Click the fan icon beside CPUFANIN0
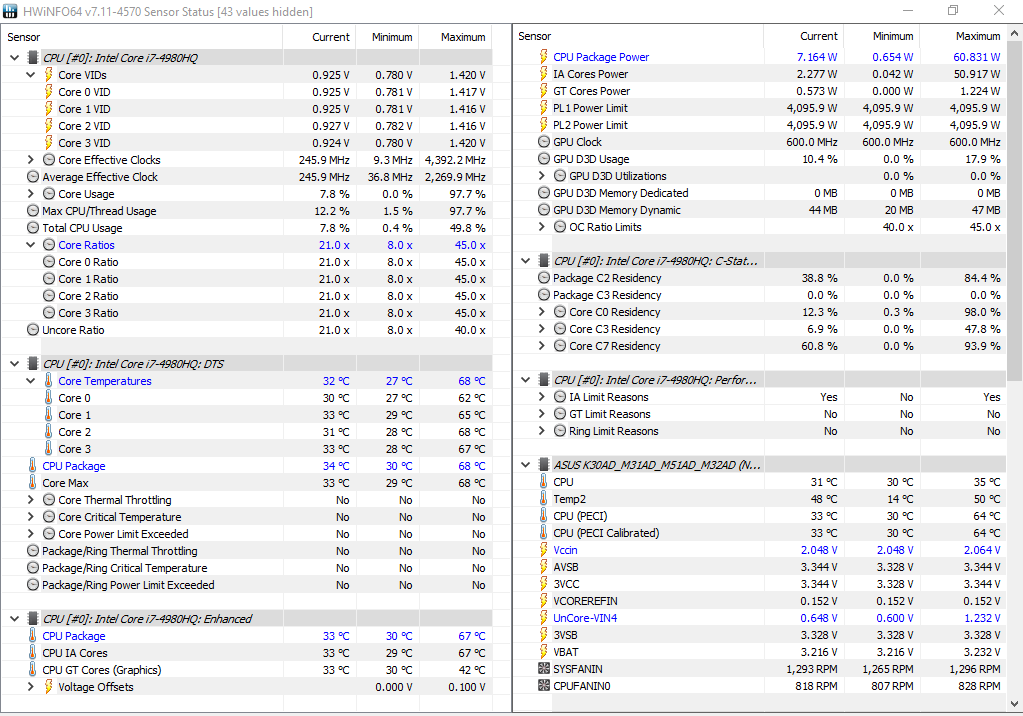 [x=544, y=686]
